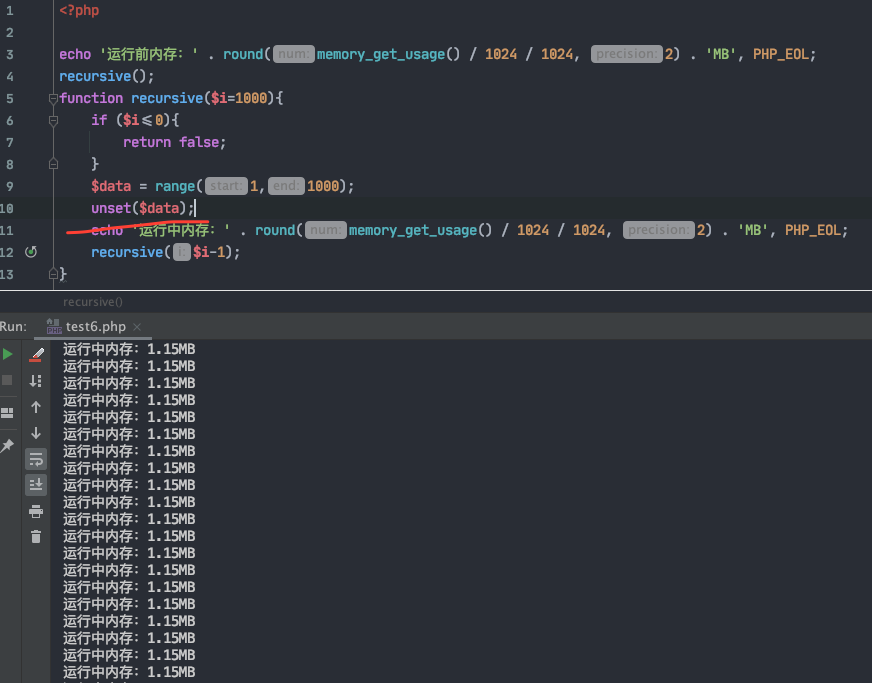
Task: Click the 'end:' parameter hint in range
Action: pos(286,186)
